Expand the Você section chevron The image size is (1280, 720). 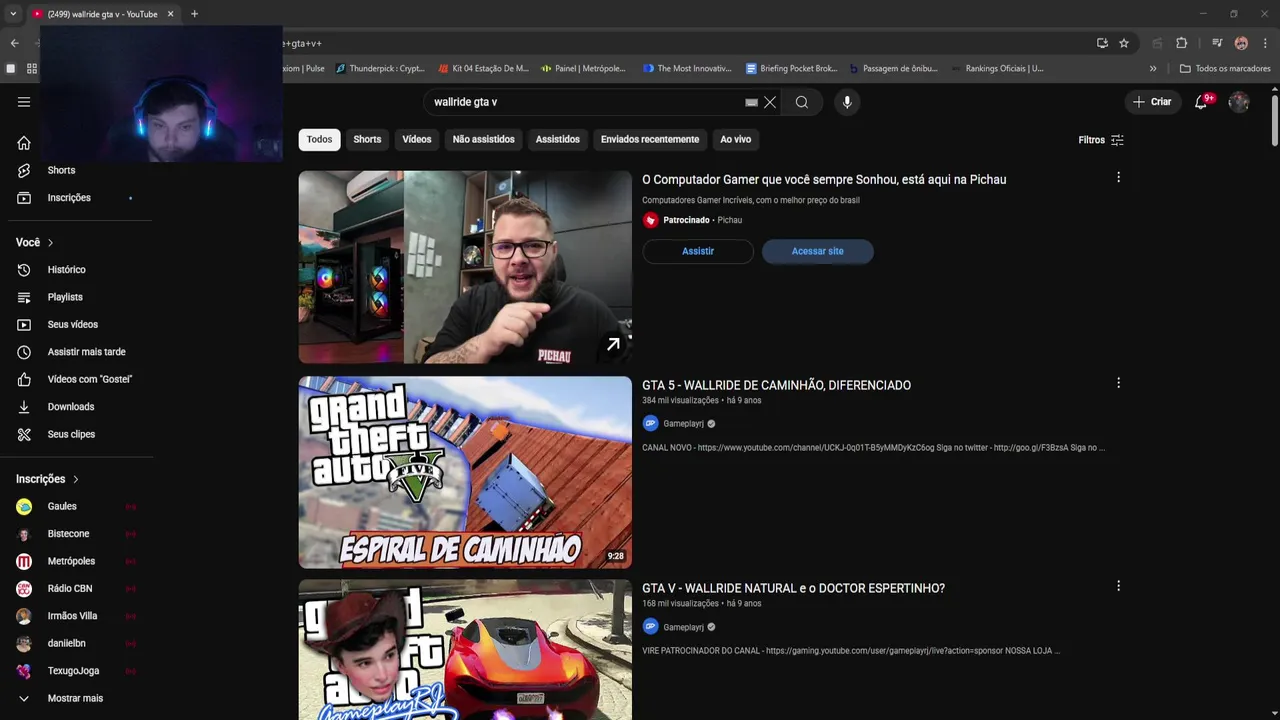click(50, 243)
